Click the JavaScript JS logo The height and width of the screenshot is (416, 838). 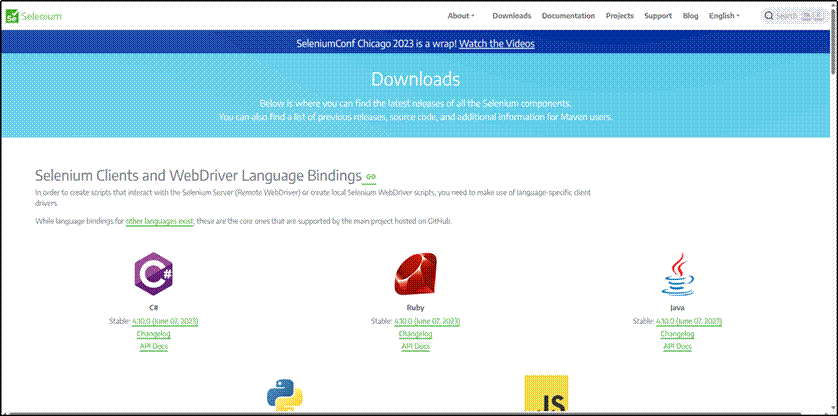[546, 393]
